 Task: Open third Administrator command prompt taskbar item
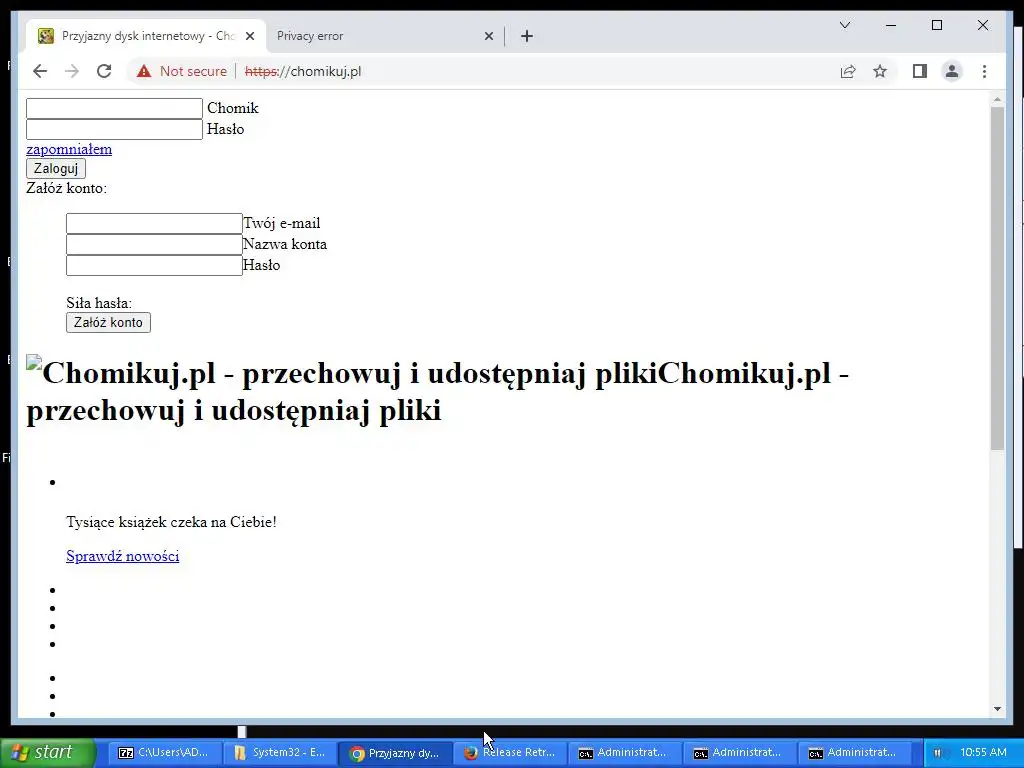pos(854,752)
